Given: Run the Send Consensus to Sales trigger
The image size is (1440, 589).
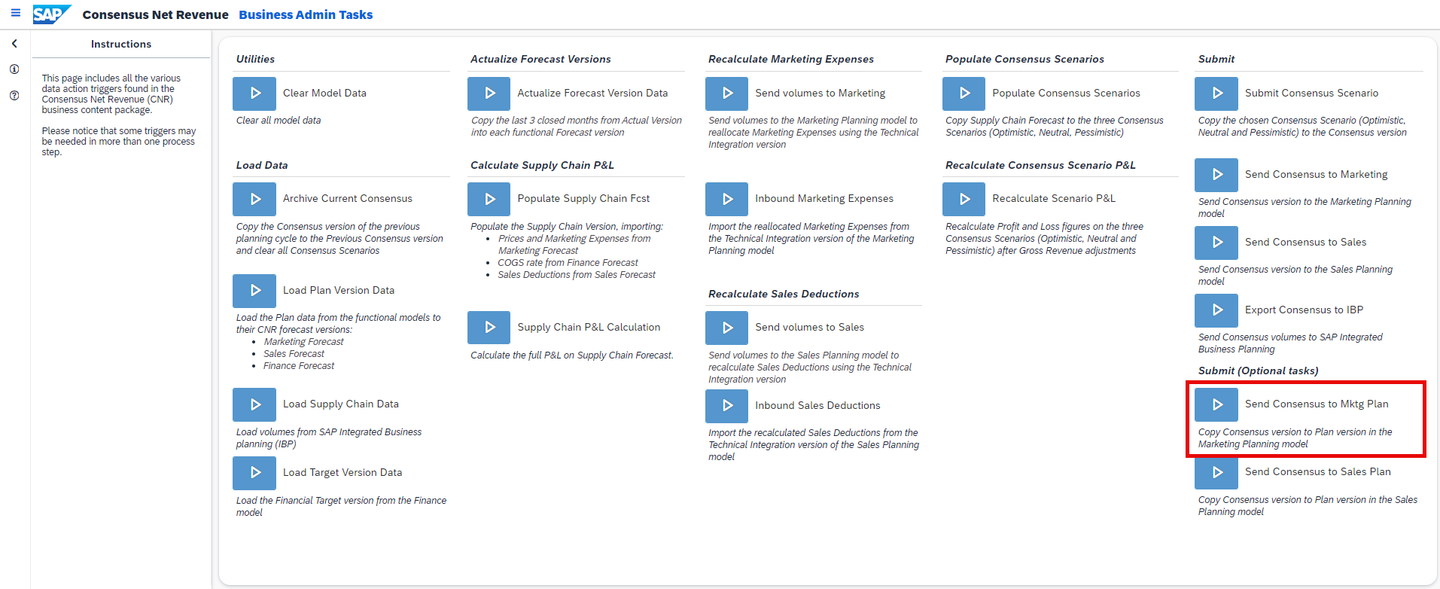Looking at the screenshot, I should pos(1216,242).
